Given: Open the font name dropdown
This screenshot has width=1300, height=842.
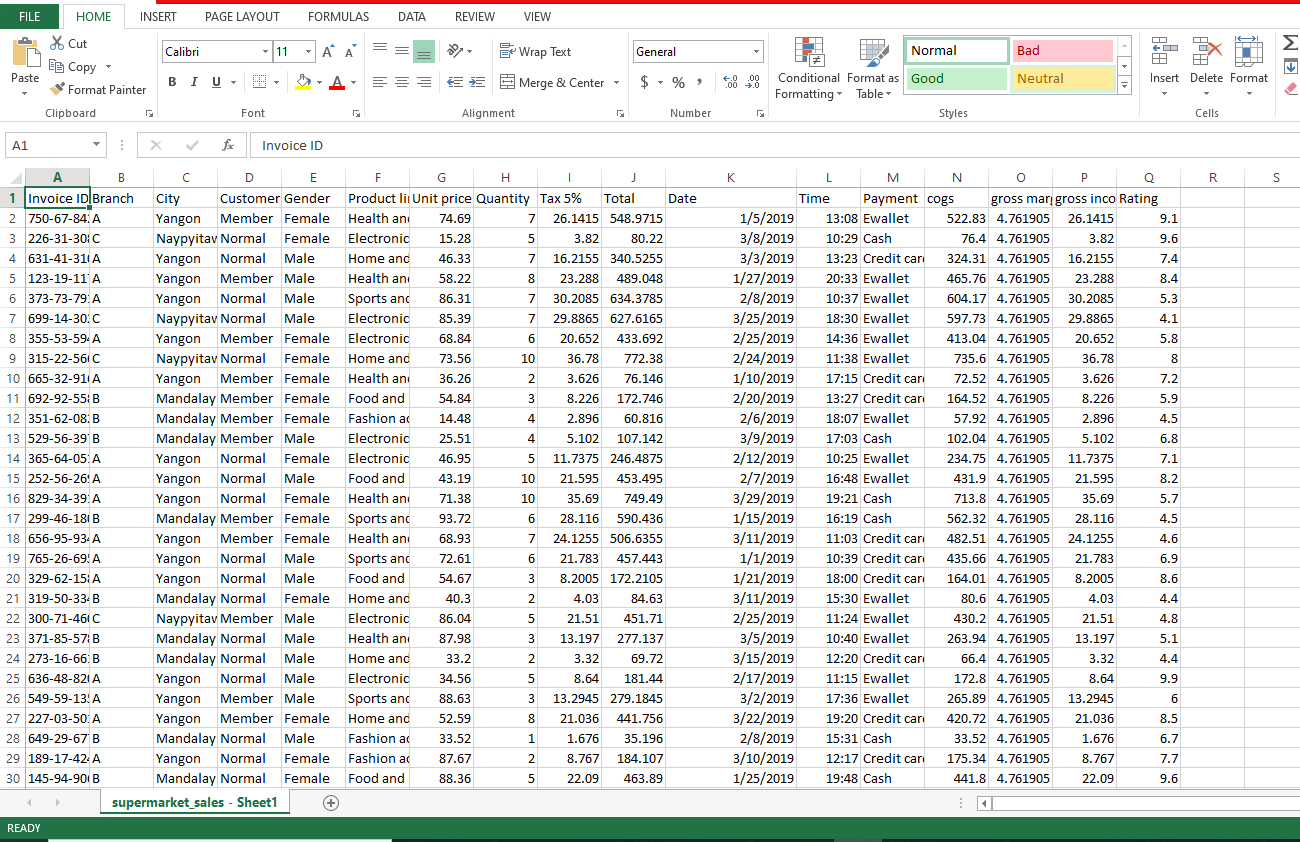Looking at the screenshot, I should point(263,51).
